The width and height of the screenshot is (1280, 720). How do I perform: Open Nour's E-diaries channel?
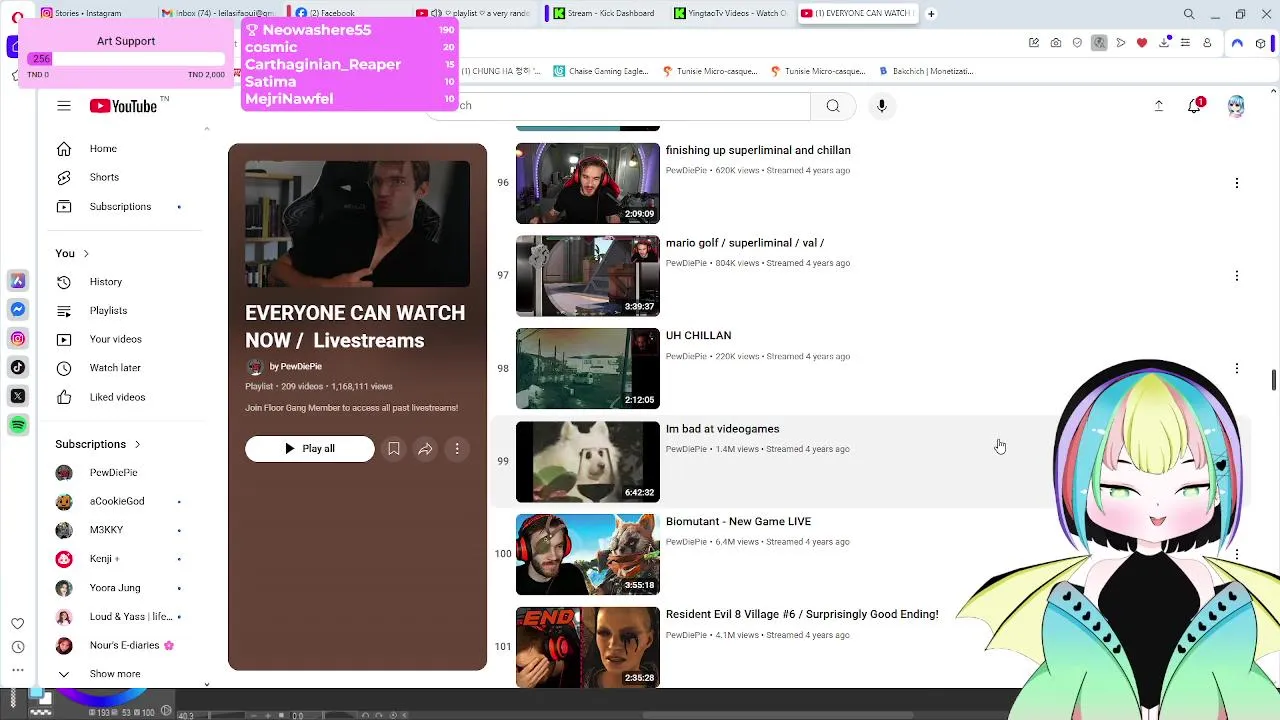click(x=125, y=645)
